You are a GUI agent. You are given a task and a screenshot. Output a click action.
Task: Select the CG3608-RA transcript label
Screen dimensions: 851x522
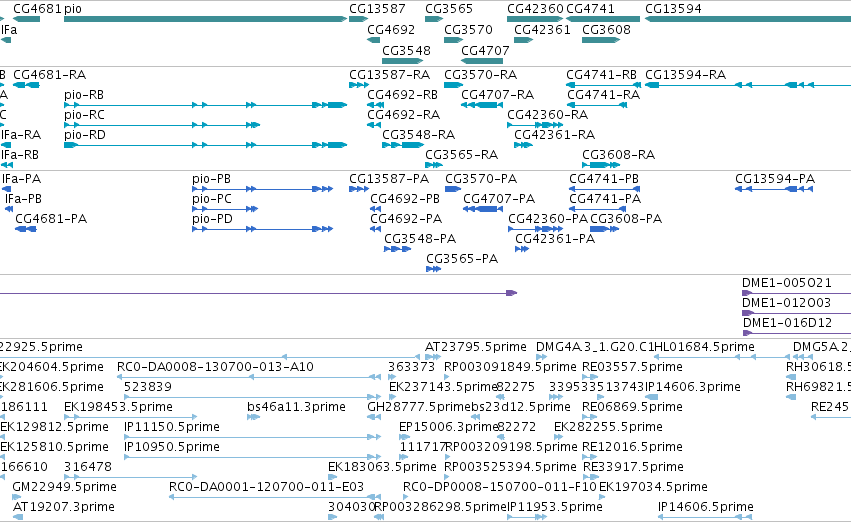pyautogui.click(x=619, y=155)
